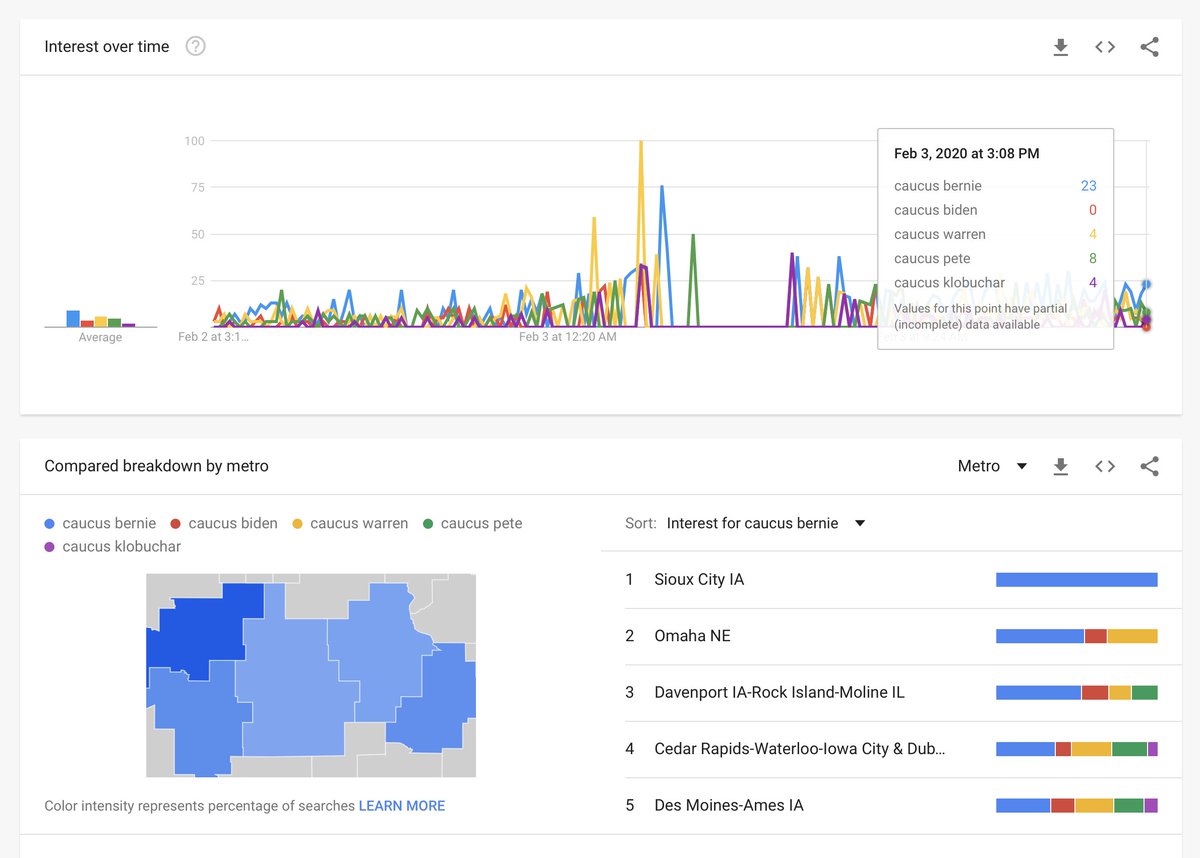The height and width of the screenshot is (858, 1200).
Task: Click the caucus warren legend item
Action: point(350,523)
